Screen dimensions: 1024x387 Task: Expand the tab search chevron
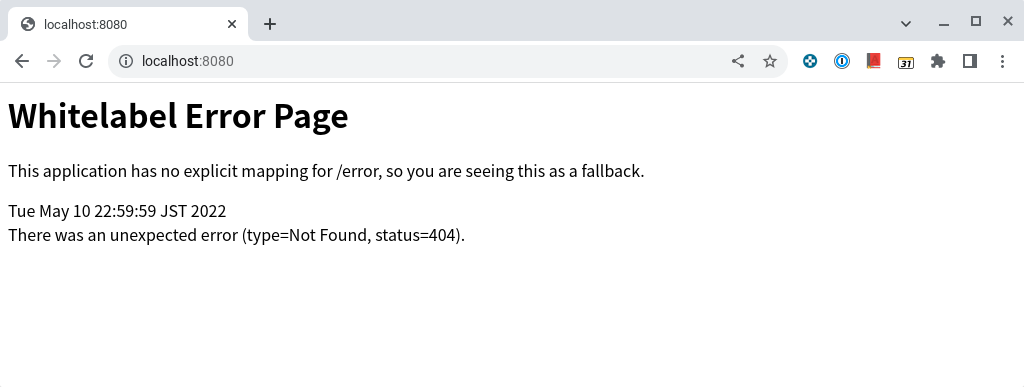click(906, 24)
